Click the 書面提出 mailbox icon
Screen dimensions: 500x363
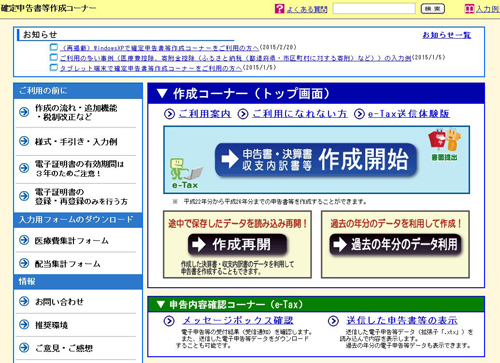[445, 144]
